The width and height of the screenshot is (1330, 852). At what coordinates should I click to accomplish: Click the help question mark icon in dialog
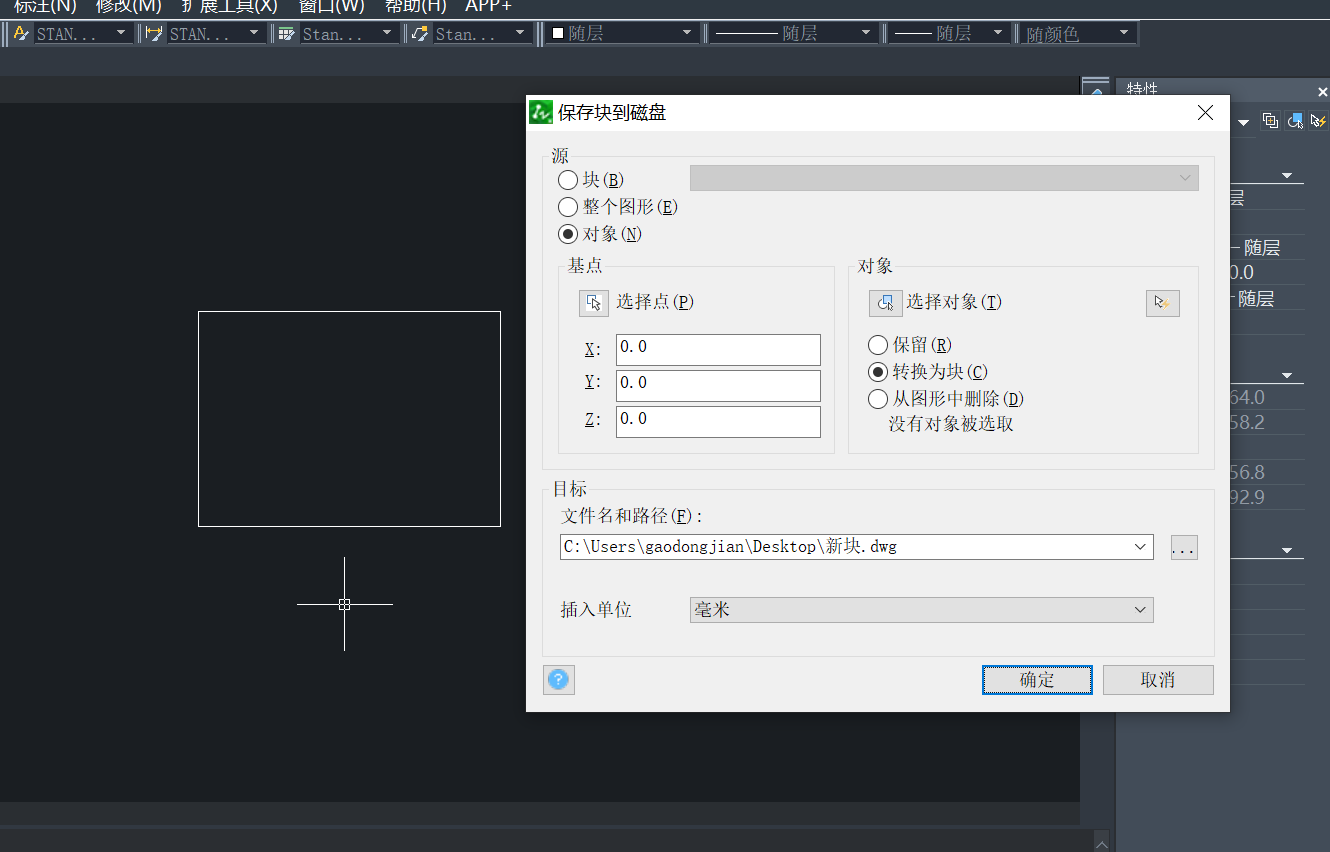point(559,679)
